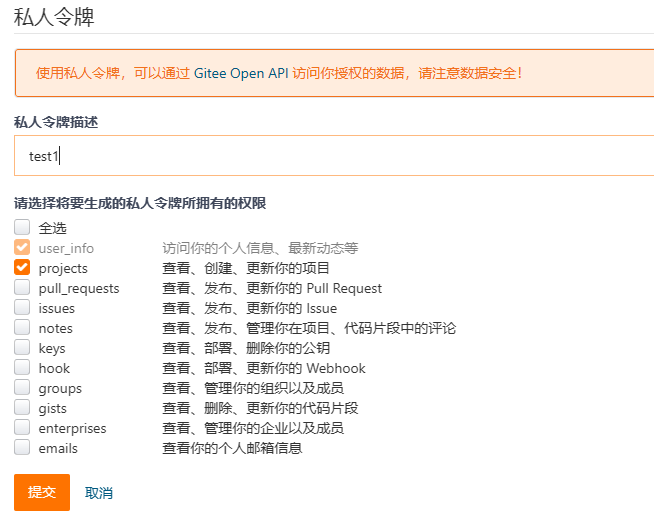This screenshot has height=529, width=654.
Task: Toggle the groups permission checkbox
Action: tap(22, 388)
